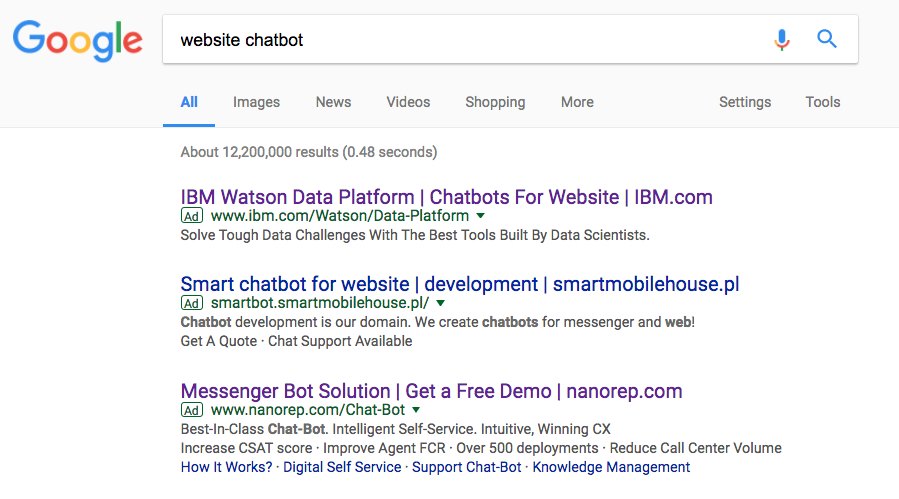Select the Shopping tab
The height and width of the screenshot is (499, 899).
tap(495, 102)
